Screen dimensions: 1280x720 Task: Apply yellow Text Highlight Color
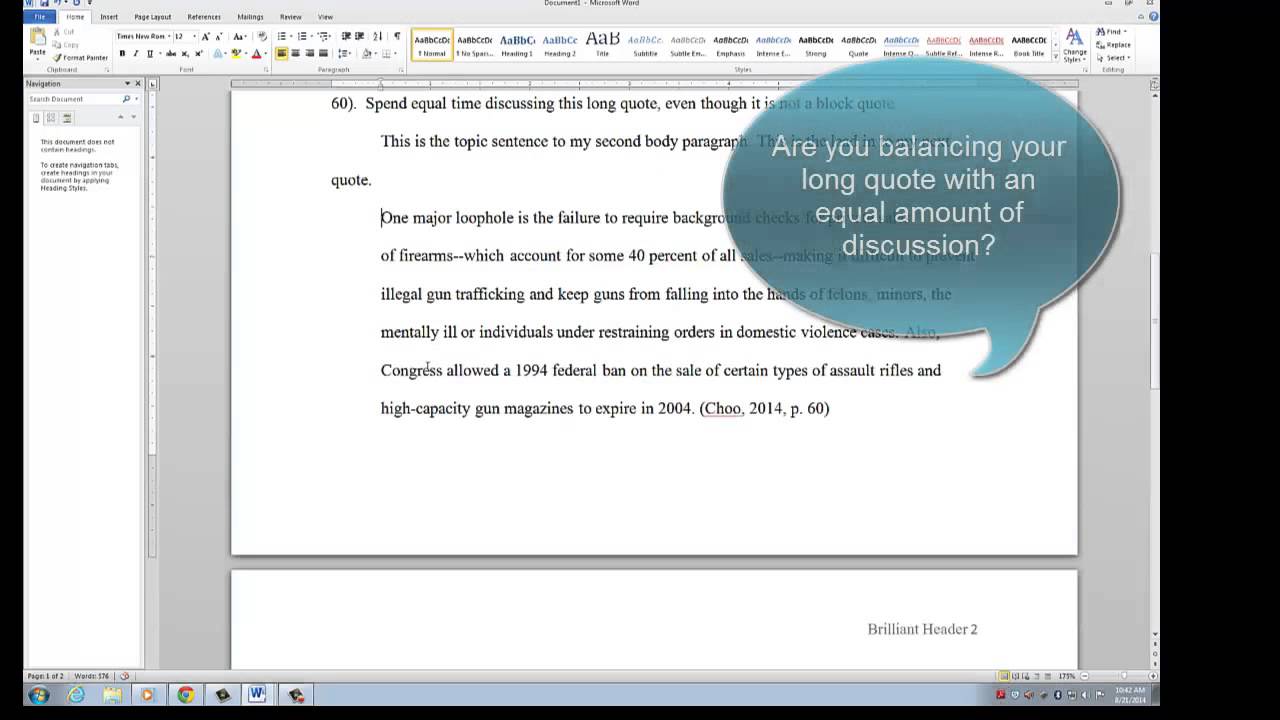pos(237,53)
